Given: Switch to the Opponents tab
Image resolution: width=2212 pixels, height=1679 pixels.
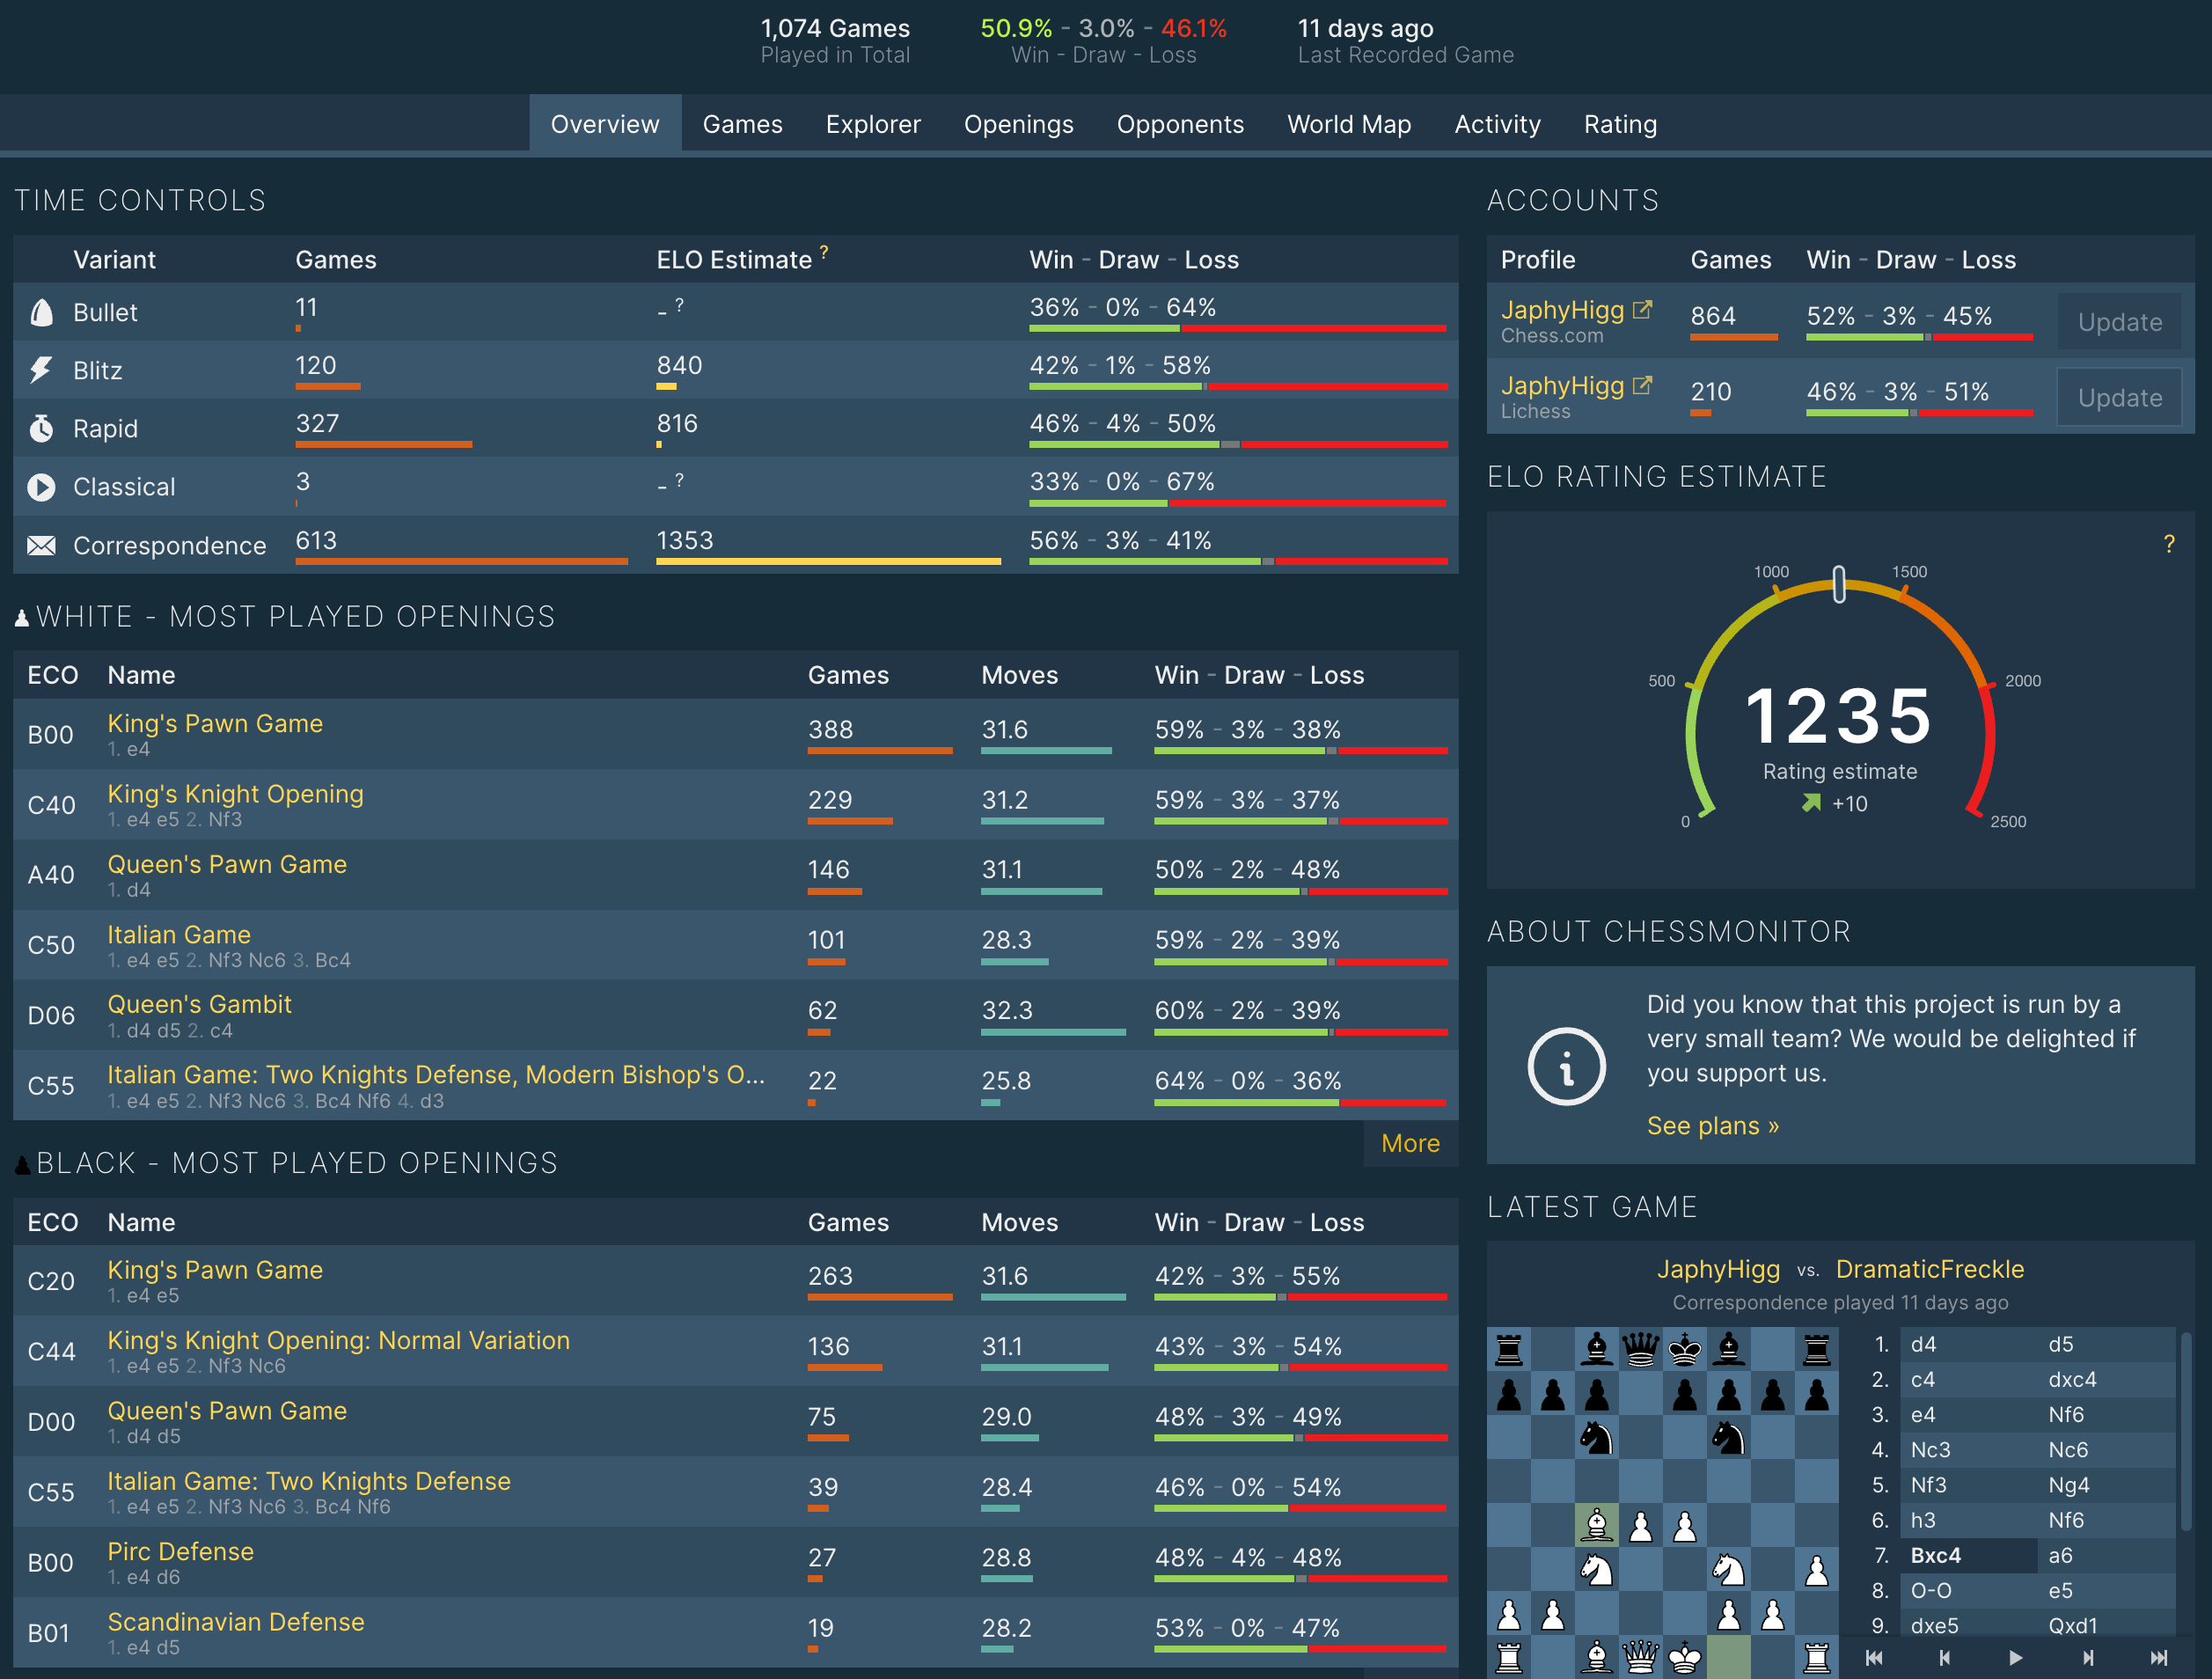Looking at the screenshot, I should 1181,124.
